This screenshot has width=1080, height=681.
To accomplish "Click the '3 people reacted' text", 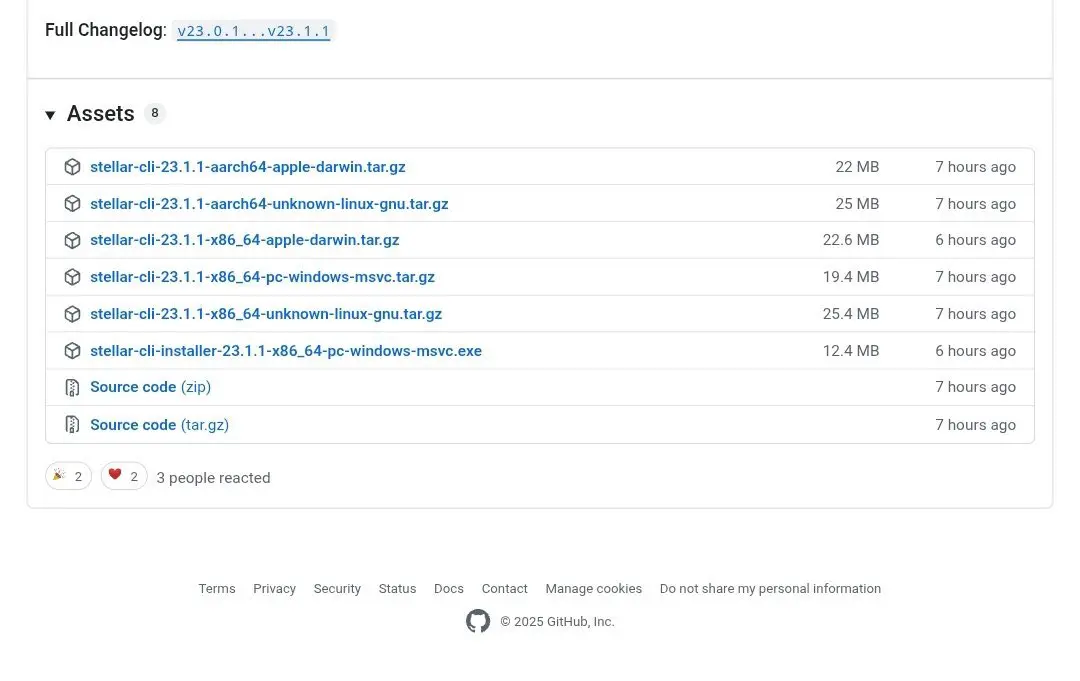I will coord(214,478).
